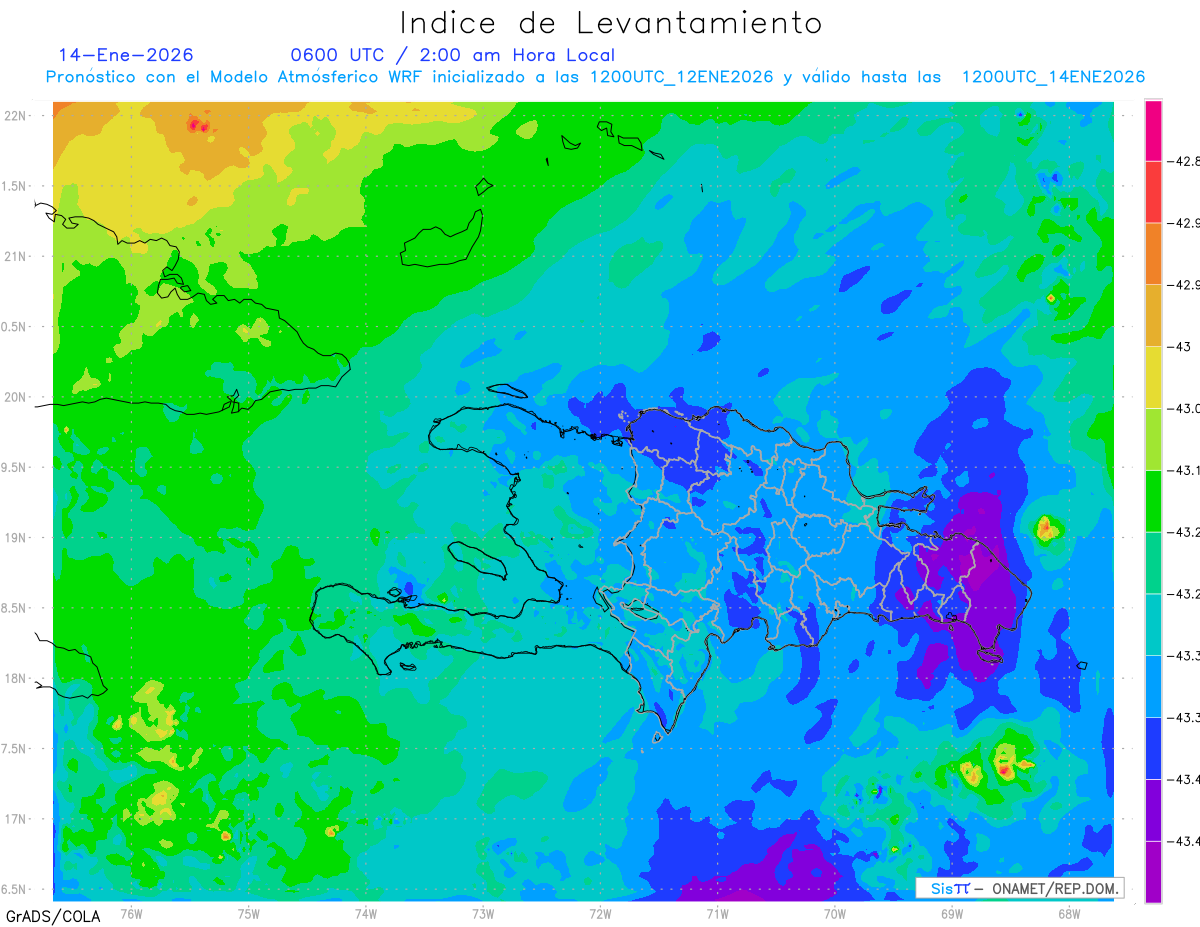Click the "20N" latitude label
The width and height of the screenshot is (1200, 927).
point(16,397)
